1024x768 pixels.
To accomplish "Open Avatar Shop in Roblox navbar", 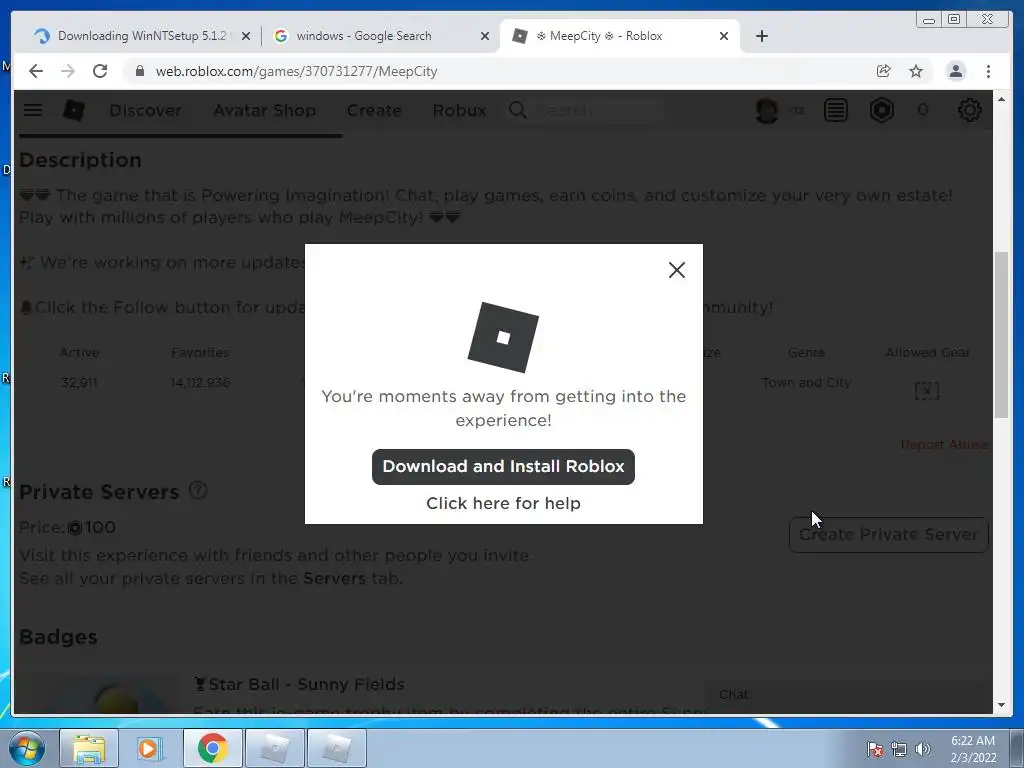I will point(264,110).
